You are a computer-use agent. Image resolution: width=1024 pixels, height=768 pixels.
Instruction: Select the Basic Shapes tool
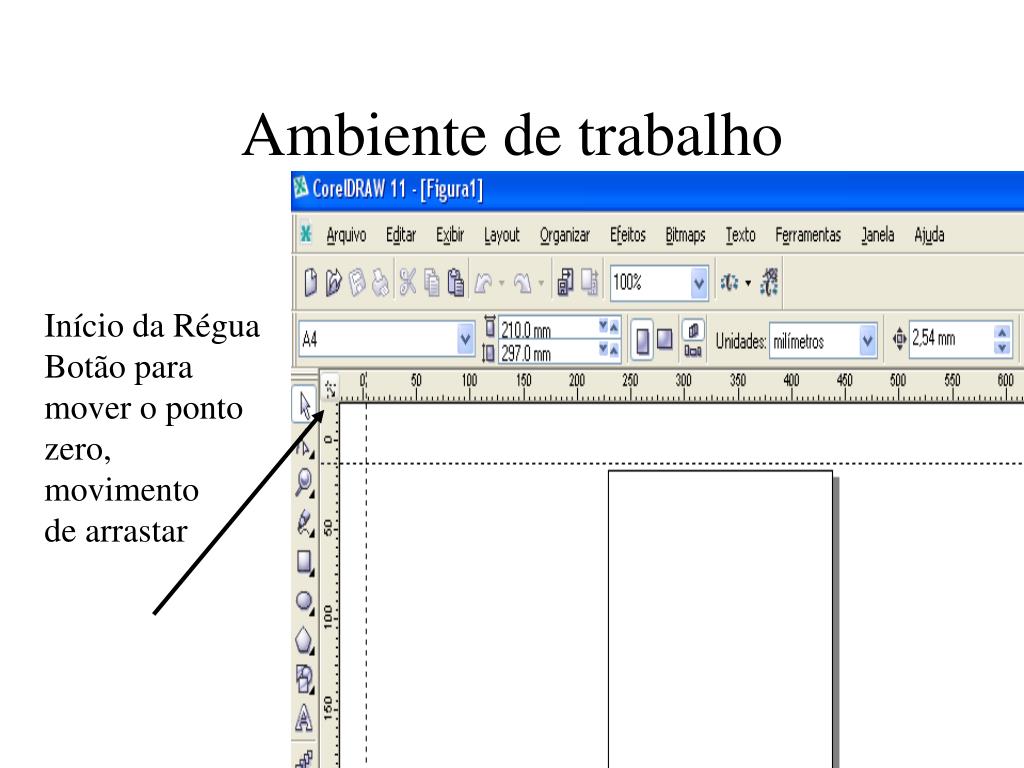(x=304, y=679)
